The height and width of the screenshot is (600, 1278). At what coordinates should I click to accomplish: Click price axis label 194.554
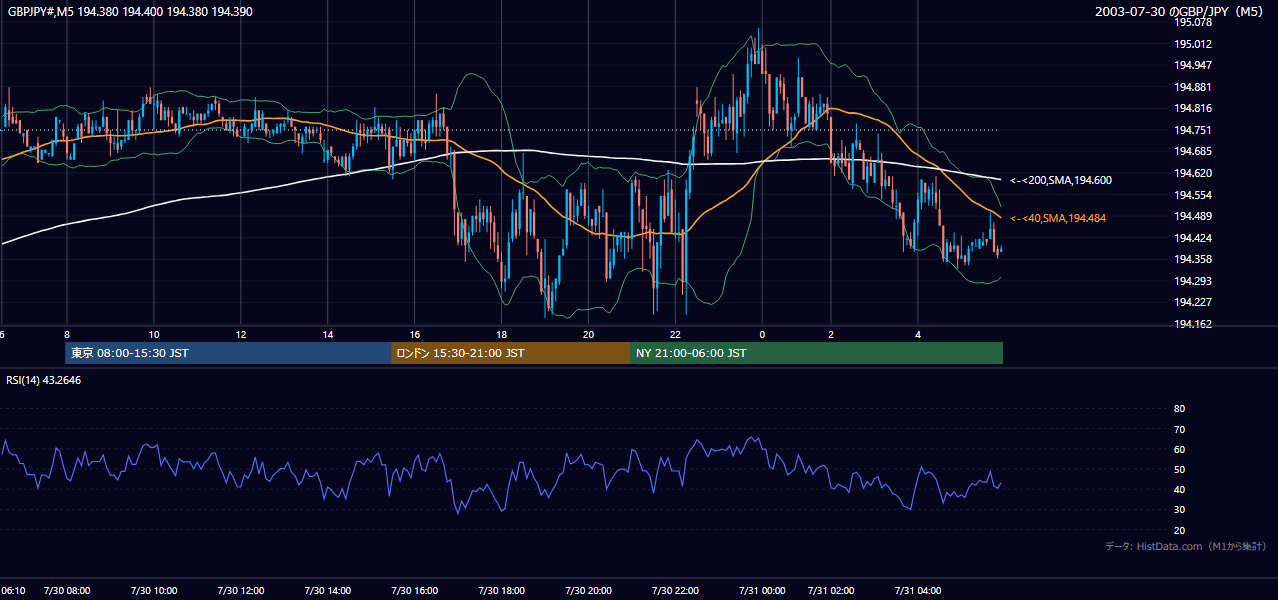[x=1193, y=195]
